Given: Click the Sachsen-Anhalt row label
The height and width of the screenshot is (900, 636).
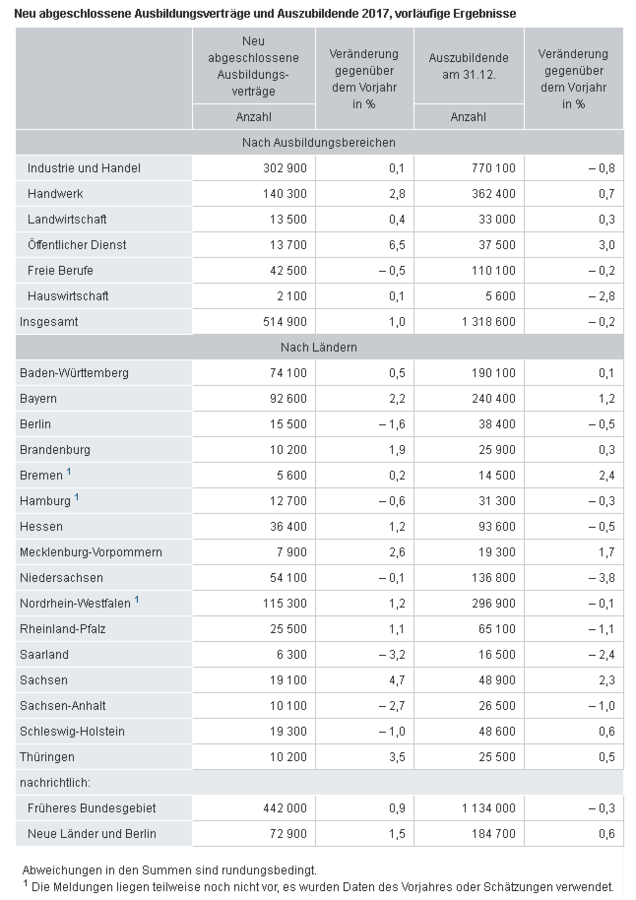Looking at the screenshot, I should point(63,706).
